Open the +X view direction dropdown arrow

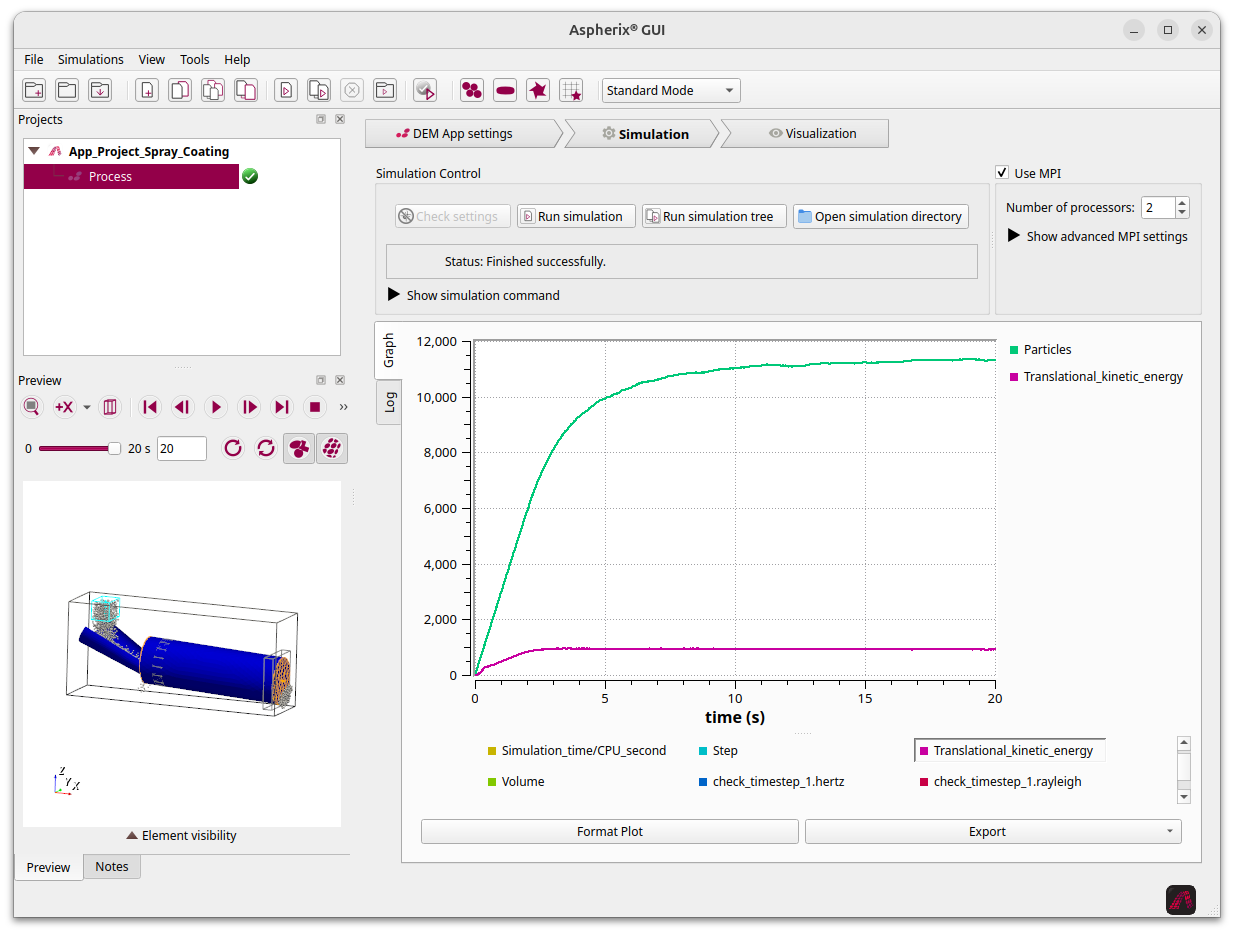pyautogui.click(x=87, y=407)
